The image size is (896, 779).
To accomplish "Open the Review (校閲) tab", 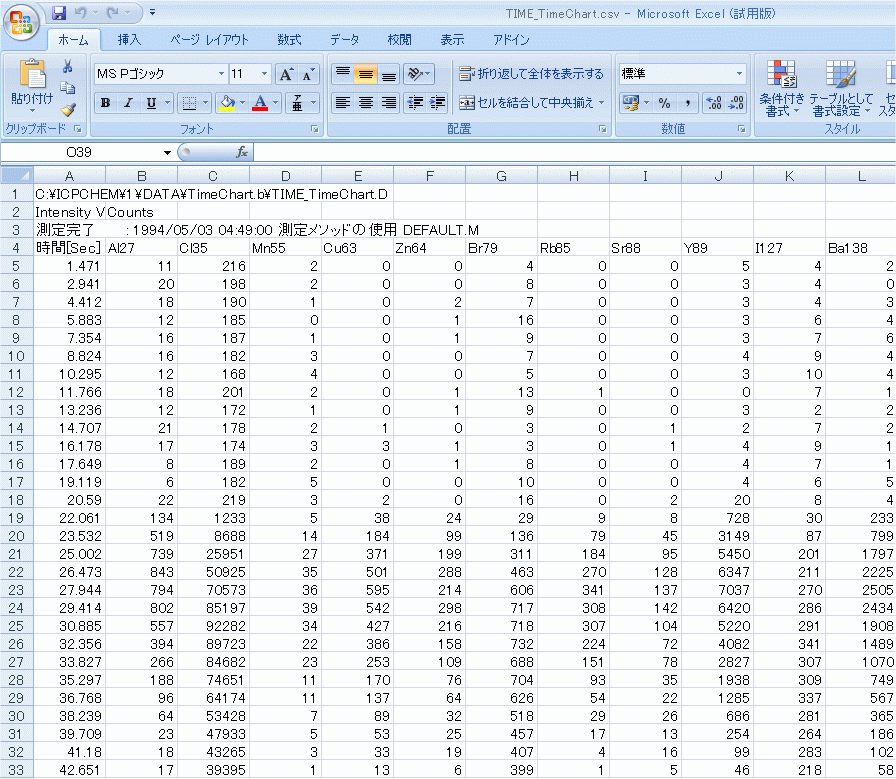I will [399, 39].
